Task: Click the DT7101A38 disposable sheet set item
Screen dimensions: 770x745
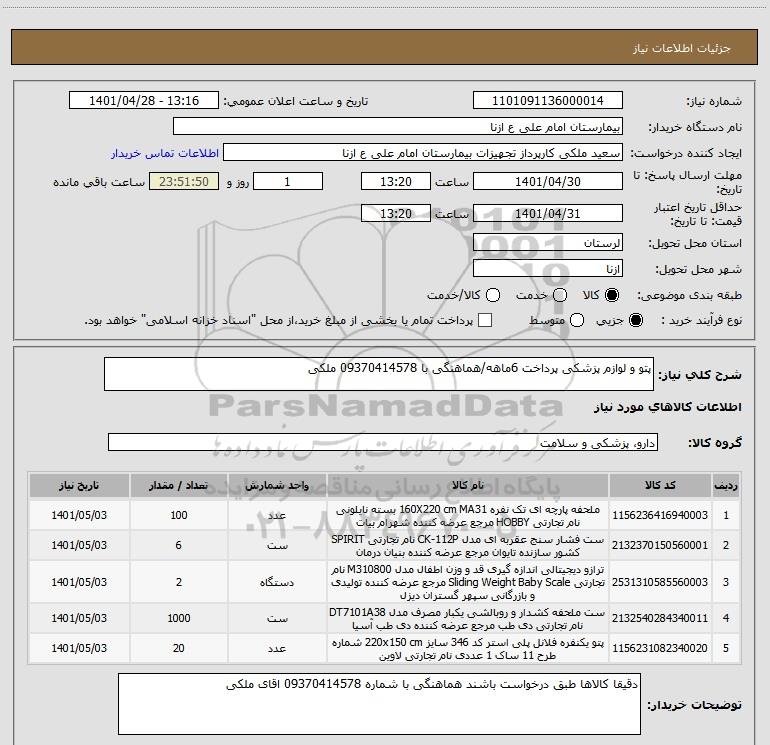Action: click(x=468, y=619)
